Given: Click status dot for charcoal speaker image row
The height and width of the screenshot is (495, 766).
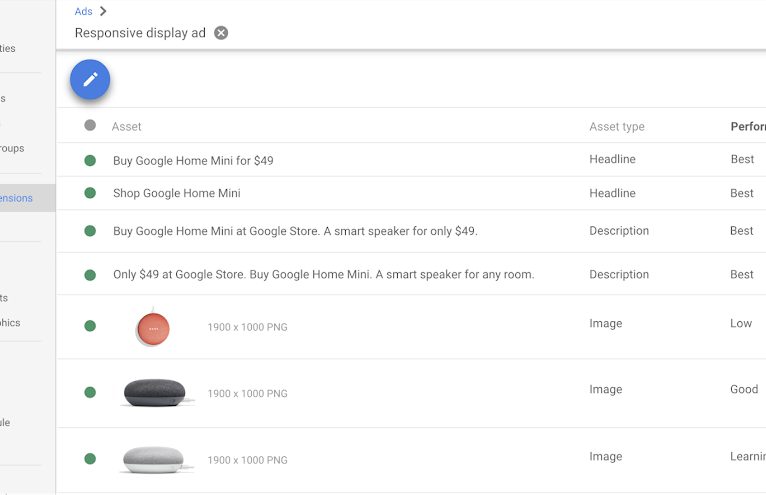Looking at the screenshot, I should [x=90, y=392].
